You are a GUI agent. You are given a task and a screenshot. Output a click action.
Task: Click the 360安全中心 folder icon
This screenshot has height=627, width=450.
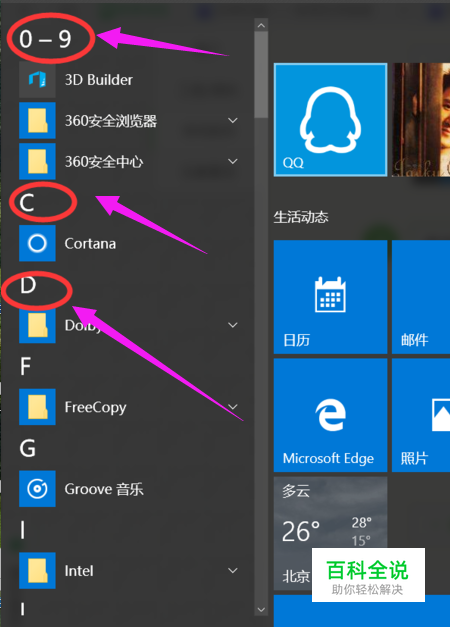37,161
